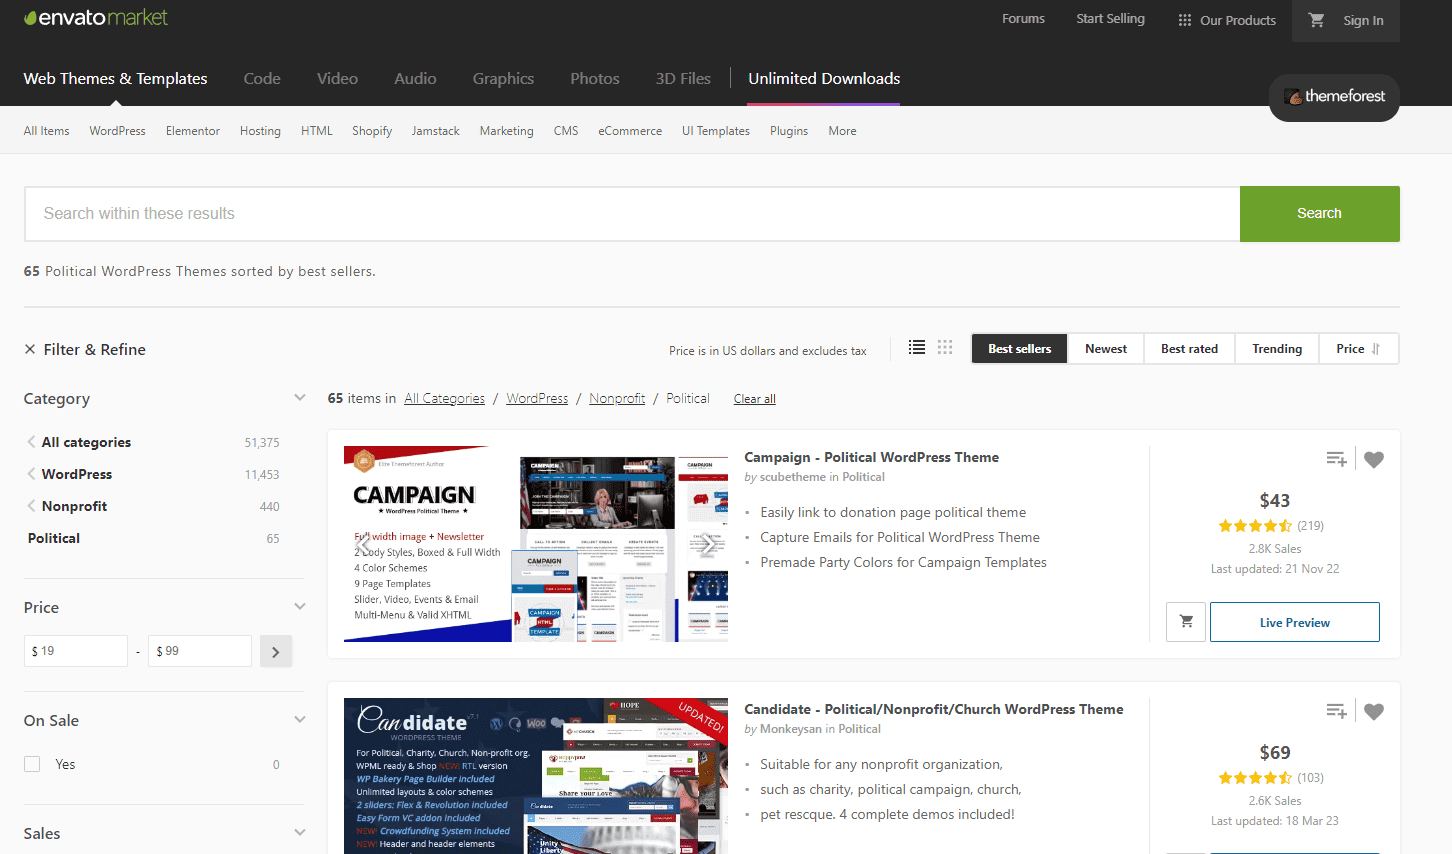Sort results by Best rated
Viewport: 1452px width, 854px height.
tap(1189, 349)
